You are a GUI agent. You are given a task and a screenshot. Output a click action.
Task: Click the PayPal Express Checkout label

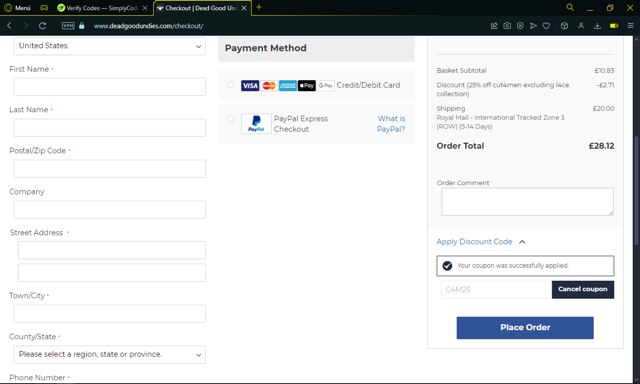301,124
